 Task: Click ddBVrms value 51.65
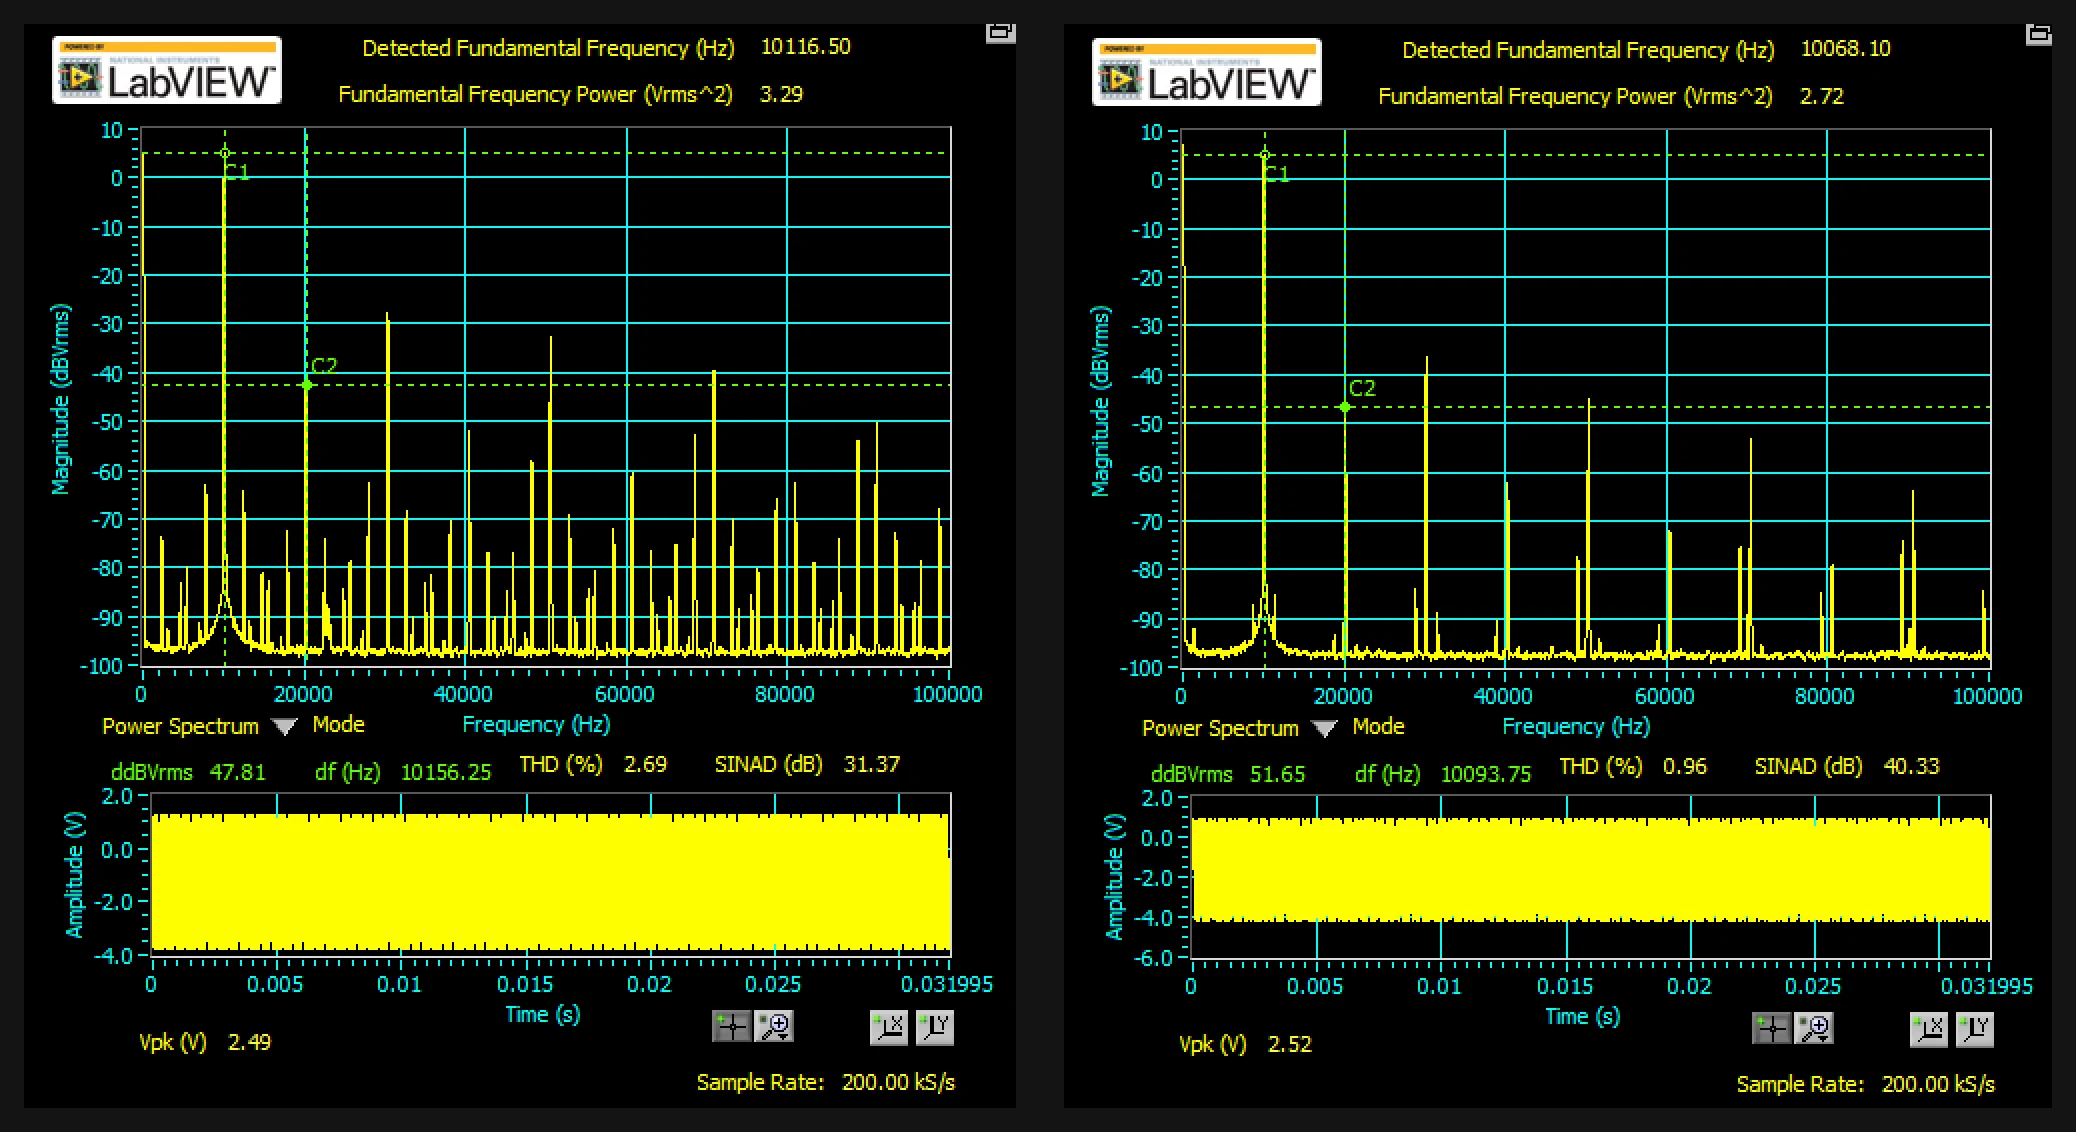[x=1277, y=775]
